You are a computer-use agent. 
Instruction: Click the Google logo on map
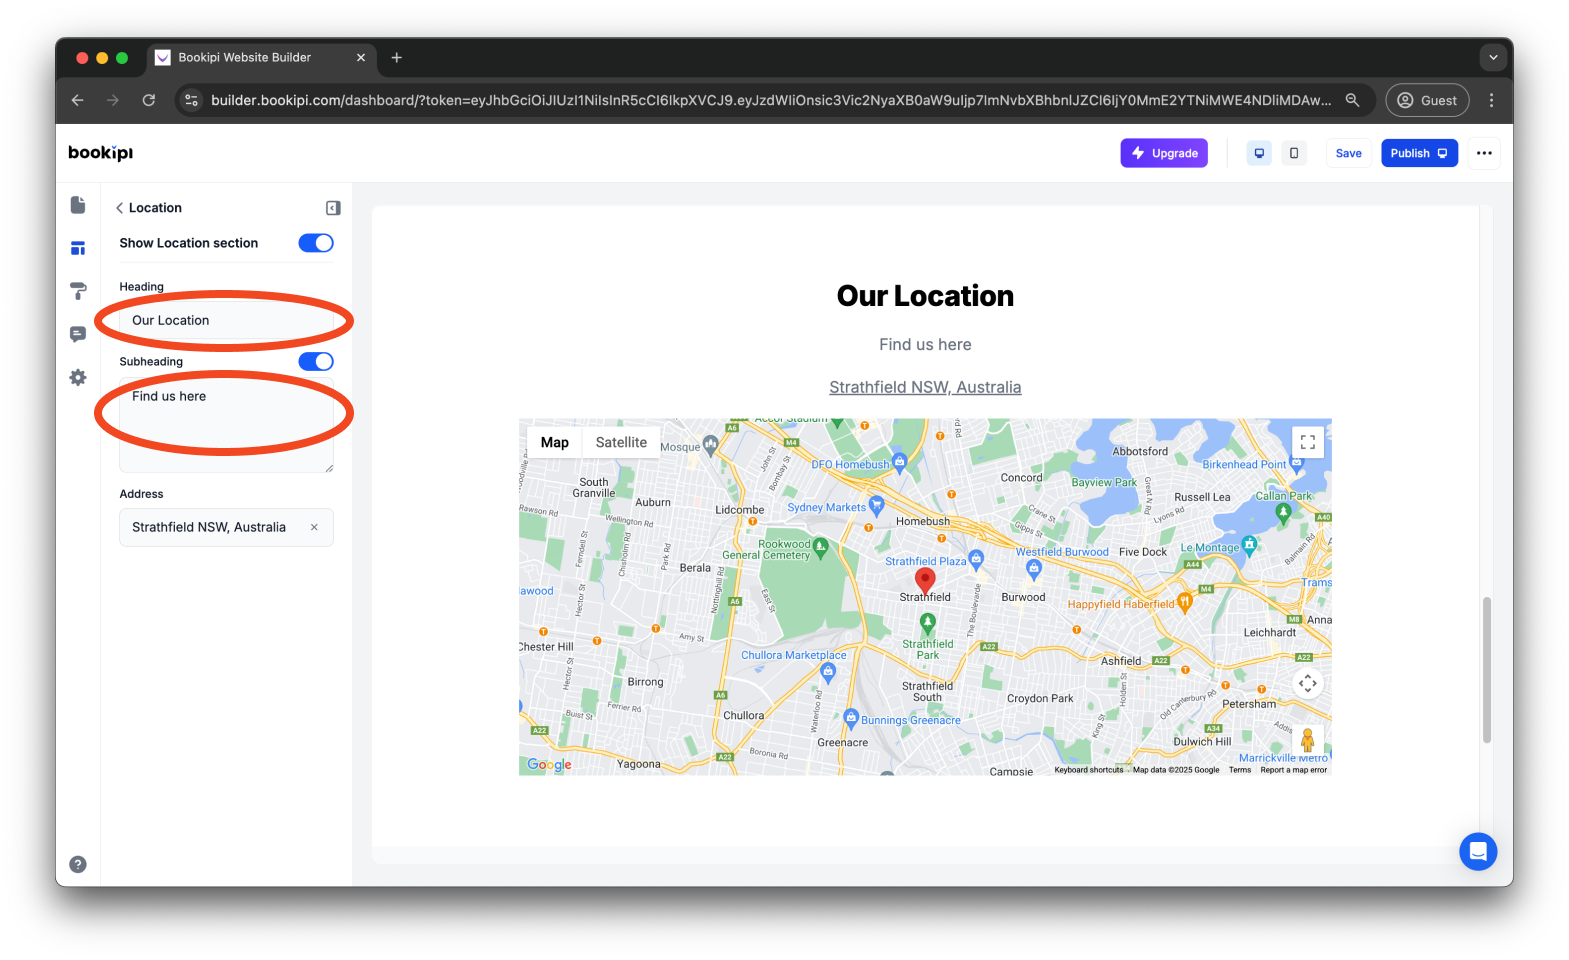(549, 764)
